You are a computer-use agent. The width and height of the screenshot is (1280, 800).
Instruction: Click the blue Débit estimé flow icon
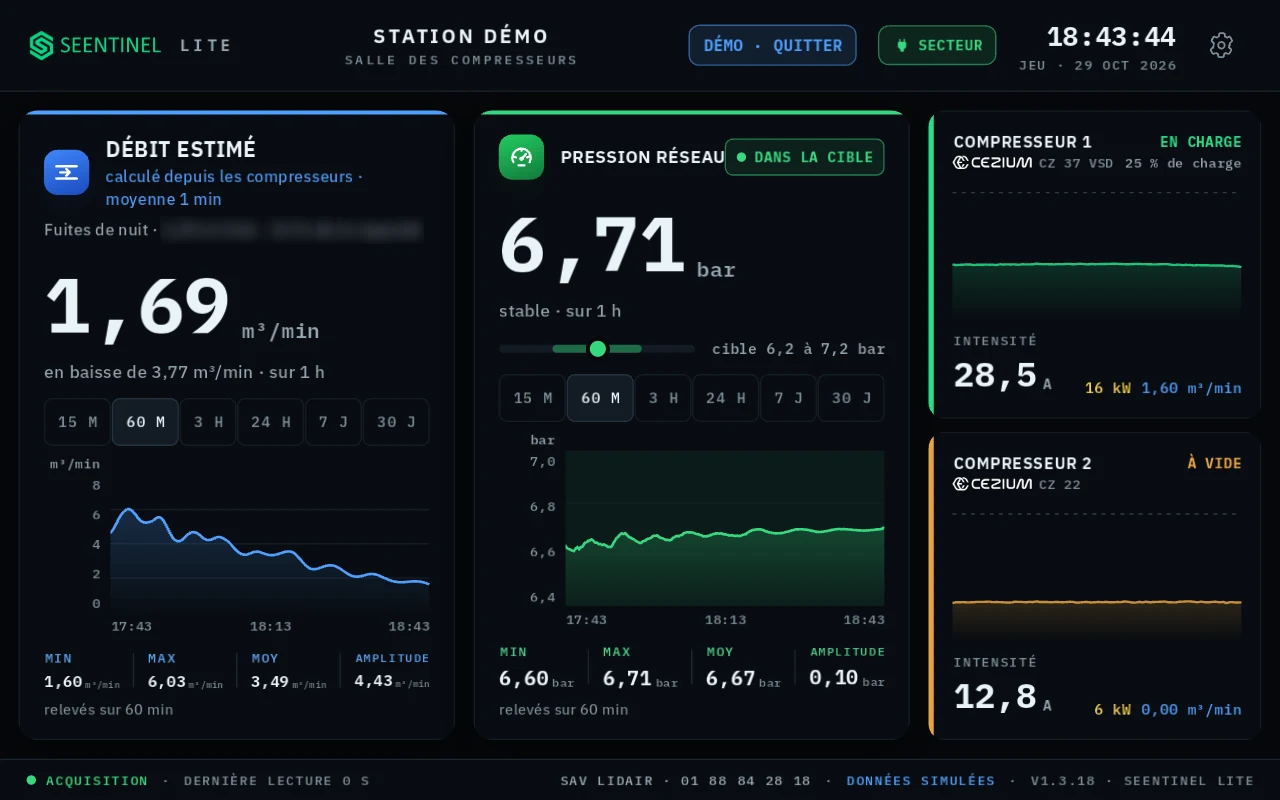[x=67, y=172]
